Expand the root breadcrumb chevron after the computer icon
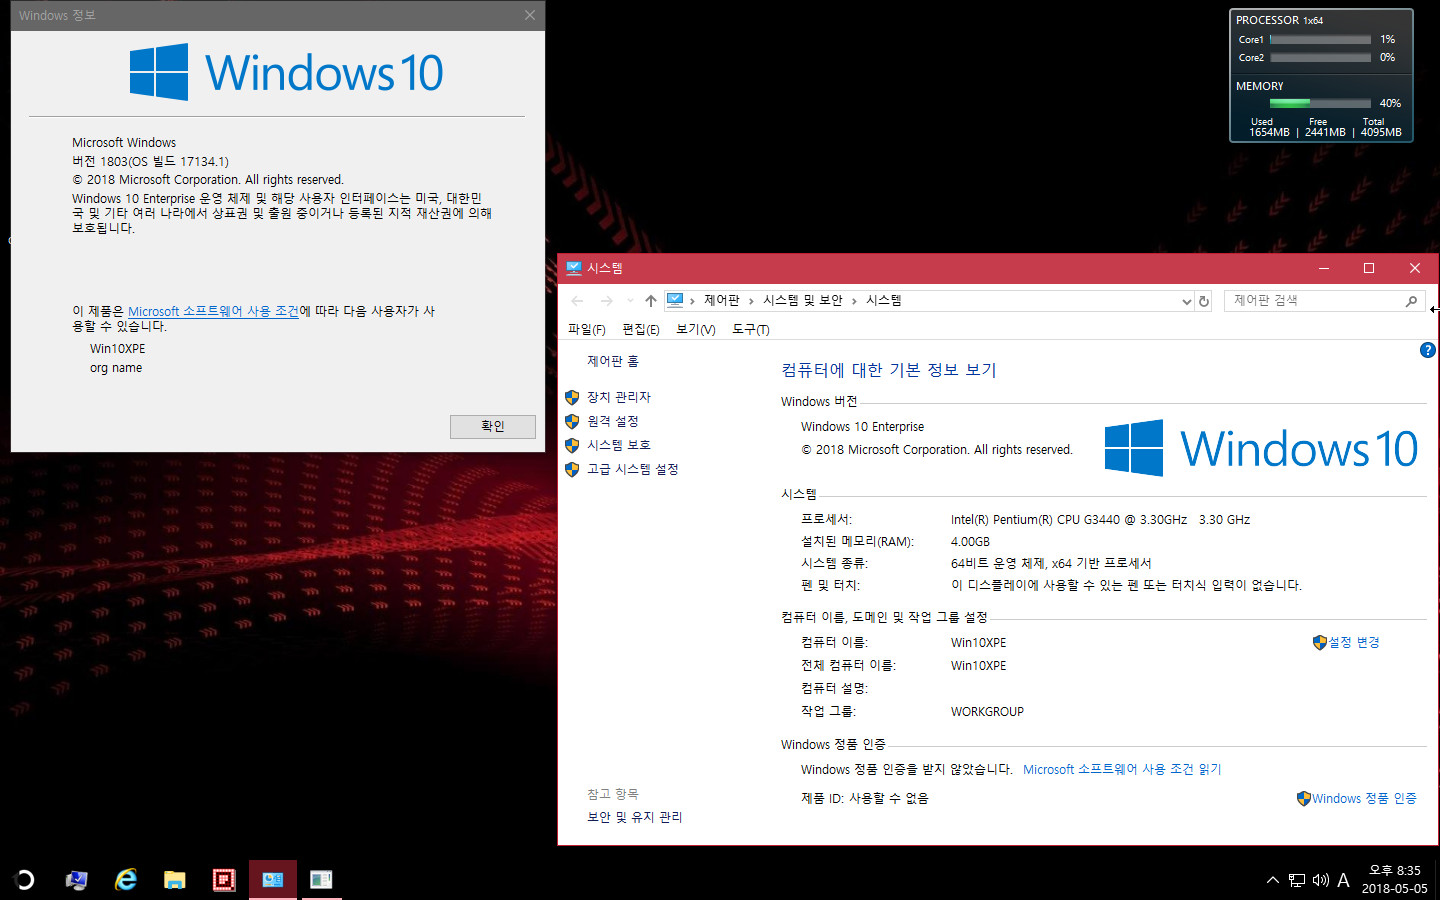Screen dimensions: 1440x900 click(x=692, y=301)
